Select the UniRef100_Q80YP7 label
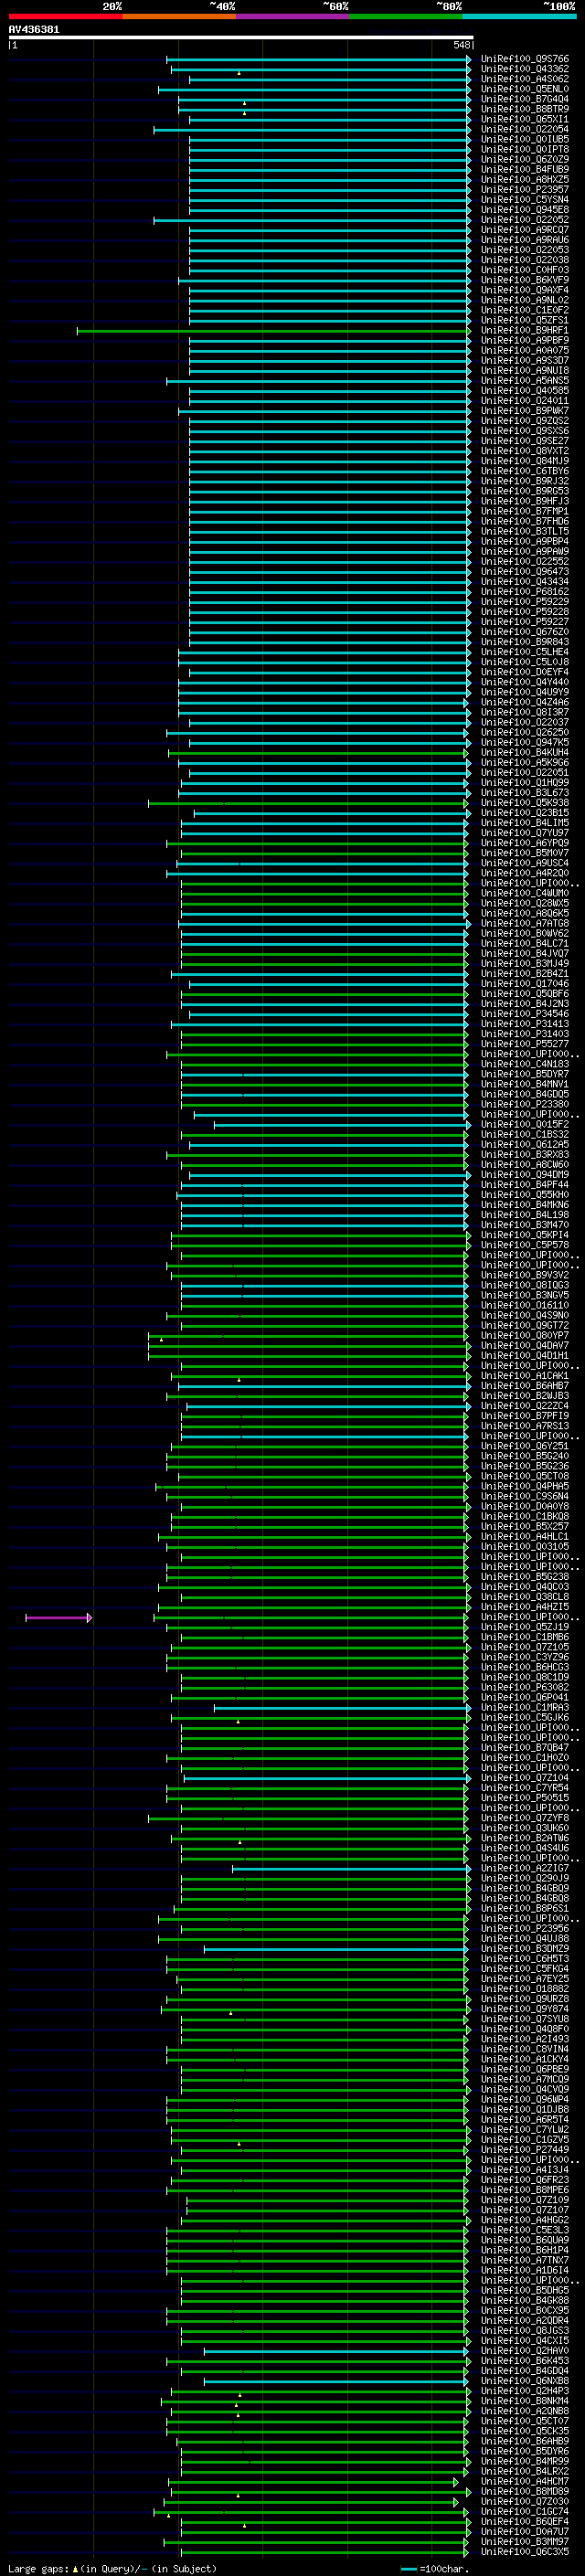This screenshot has height=2576, width=585. pyautogui.click(x=525, y=1336)
